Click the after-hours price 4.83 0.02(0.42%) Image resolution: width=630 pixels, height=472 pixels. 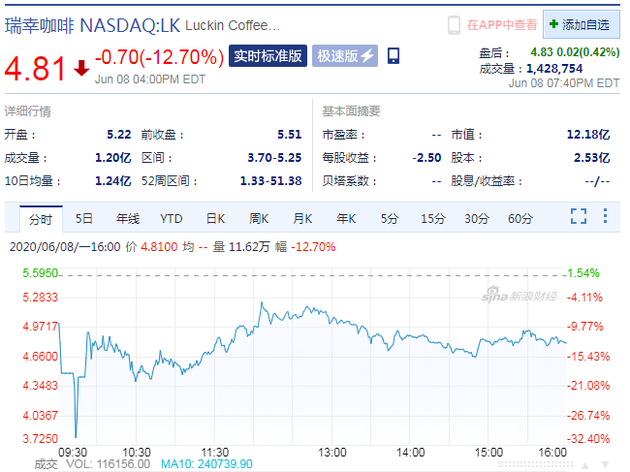click(575, 52)
